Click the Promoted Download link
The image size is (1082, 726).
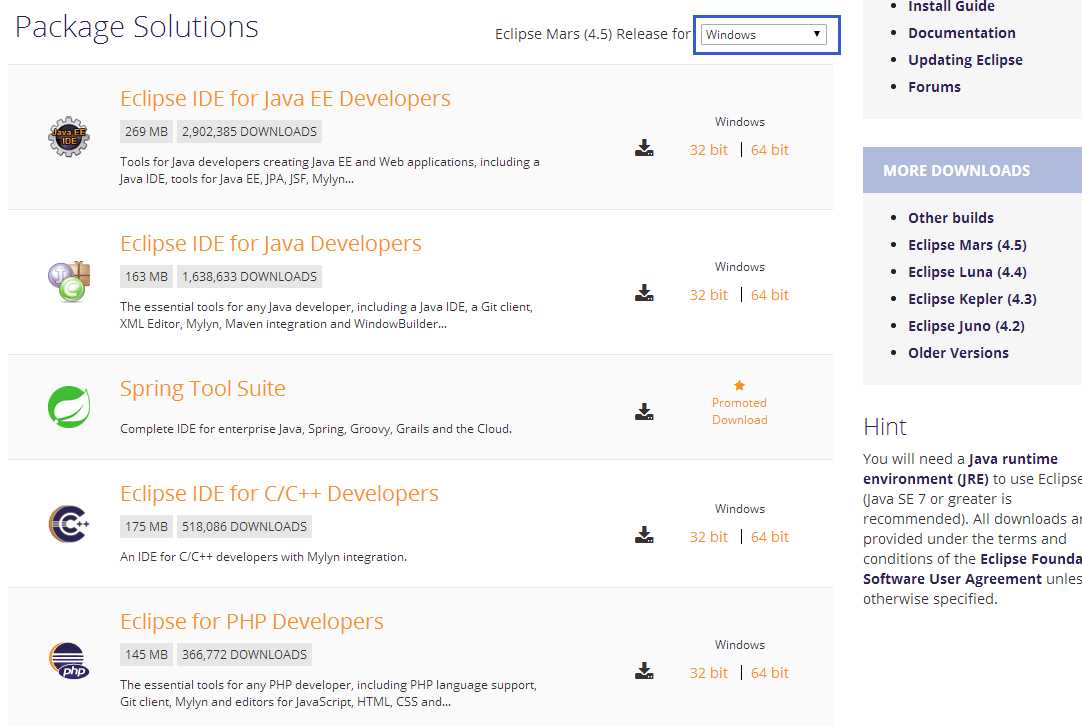tap(739, 411)
